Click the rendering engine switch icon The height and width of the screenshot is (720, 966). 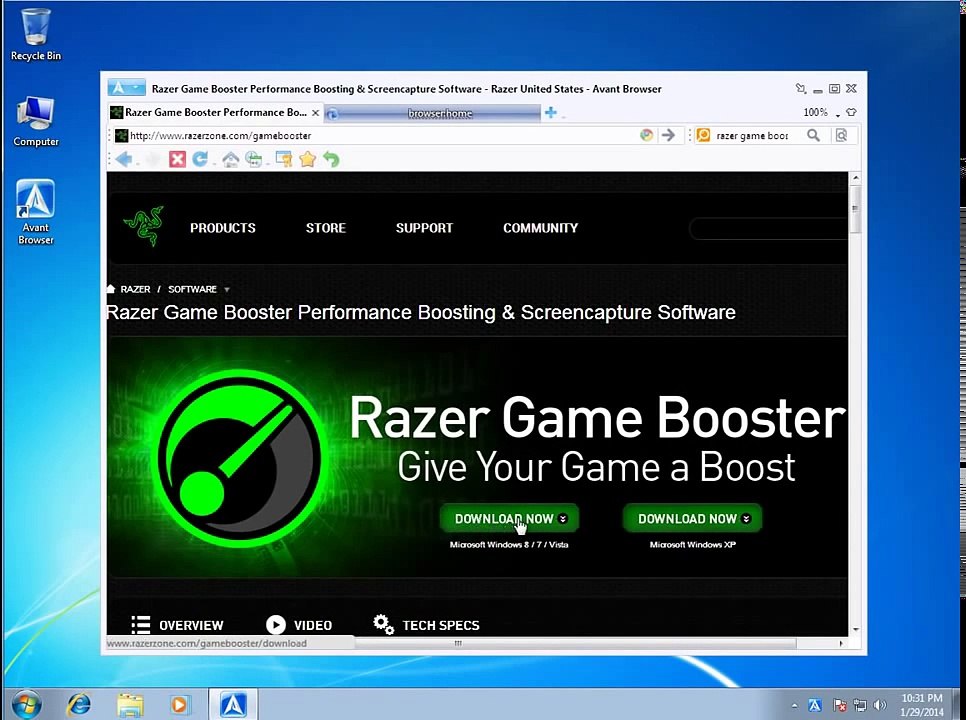coord(646,136)
